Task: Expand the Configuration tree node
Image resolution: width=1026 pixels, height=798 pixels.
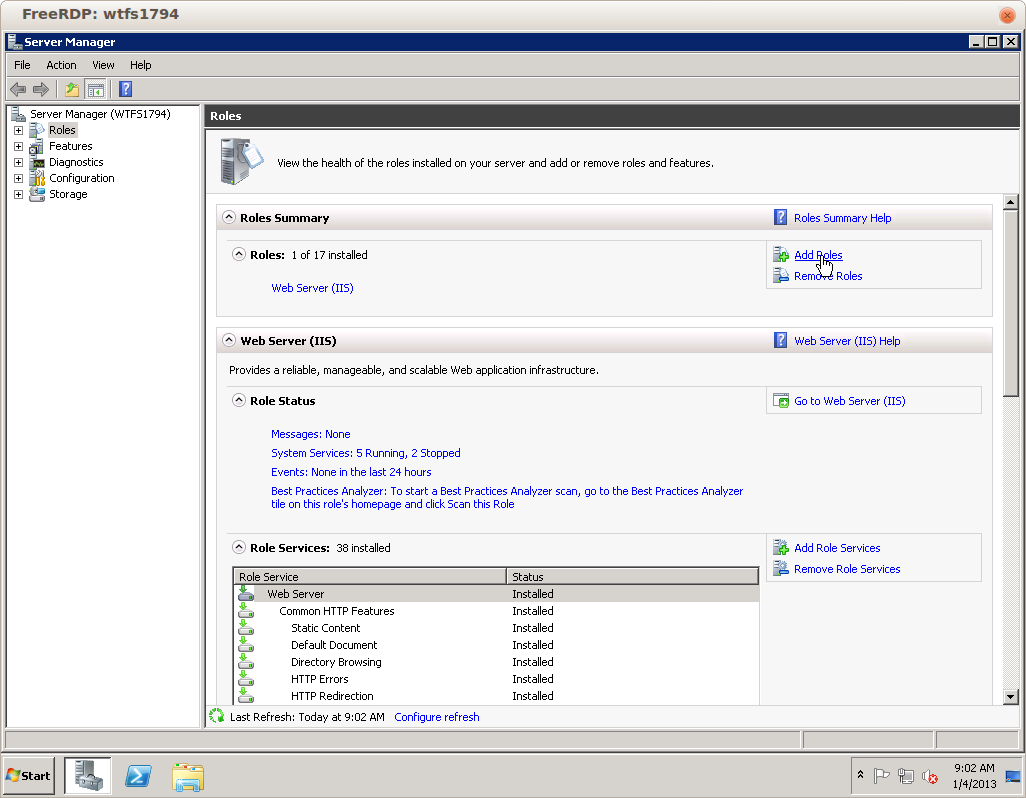Action: pyautogui.click(x=18, y=179)
